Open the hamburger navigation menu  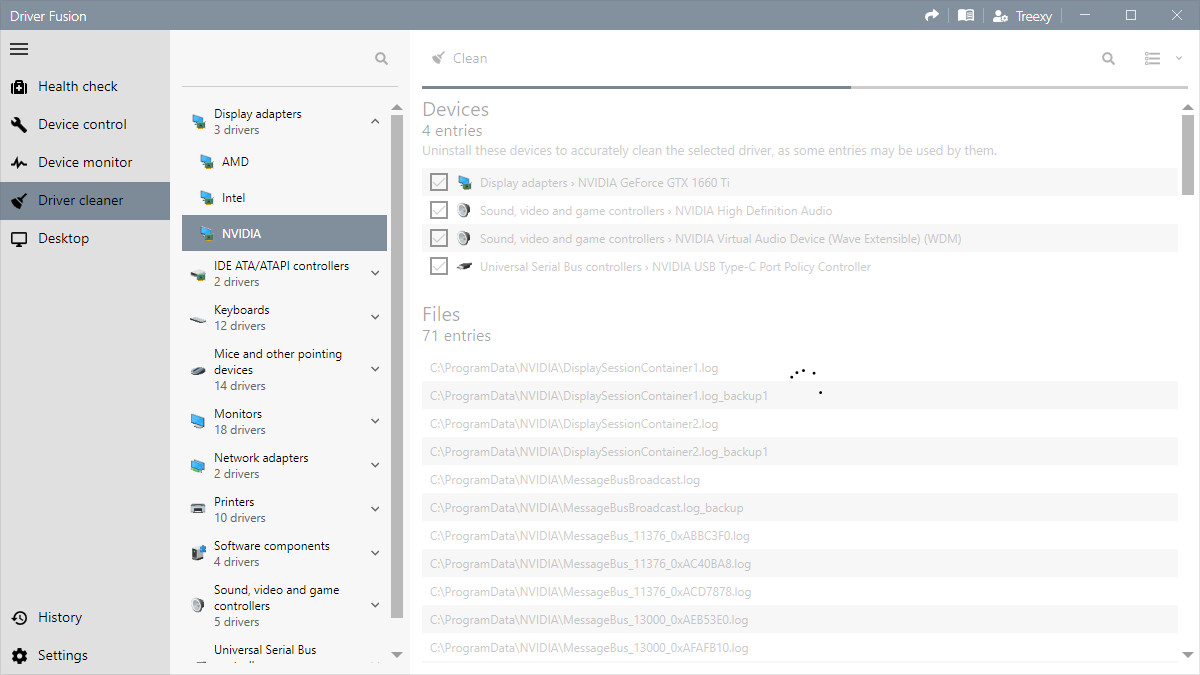coord(19,49)
